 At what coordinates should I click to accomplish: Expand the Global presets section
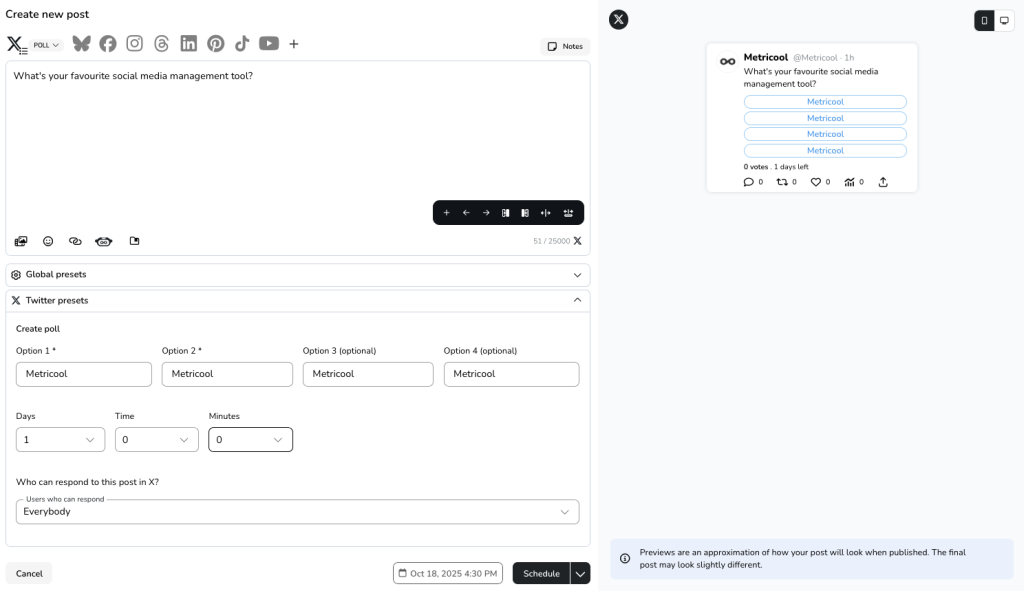click(x=297, y=275)
